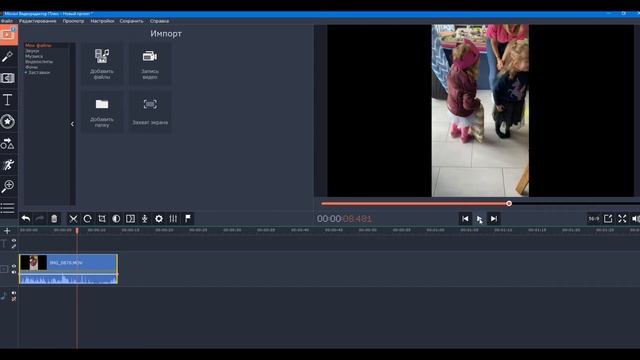The height and width of the screenshot is (360, 640).
Task: Open the Filters magic wand tab
Action: click(7, 57)
